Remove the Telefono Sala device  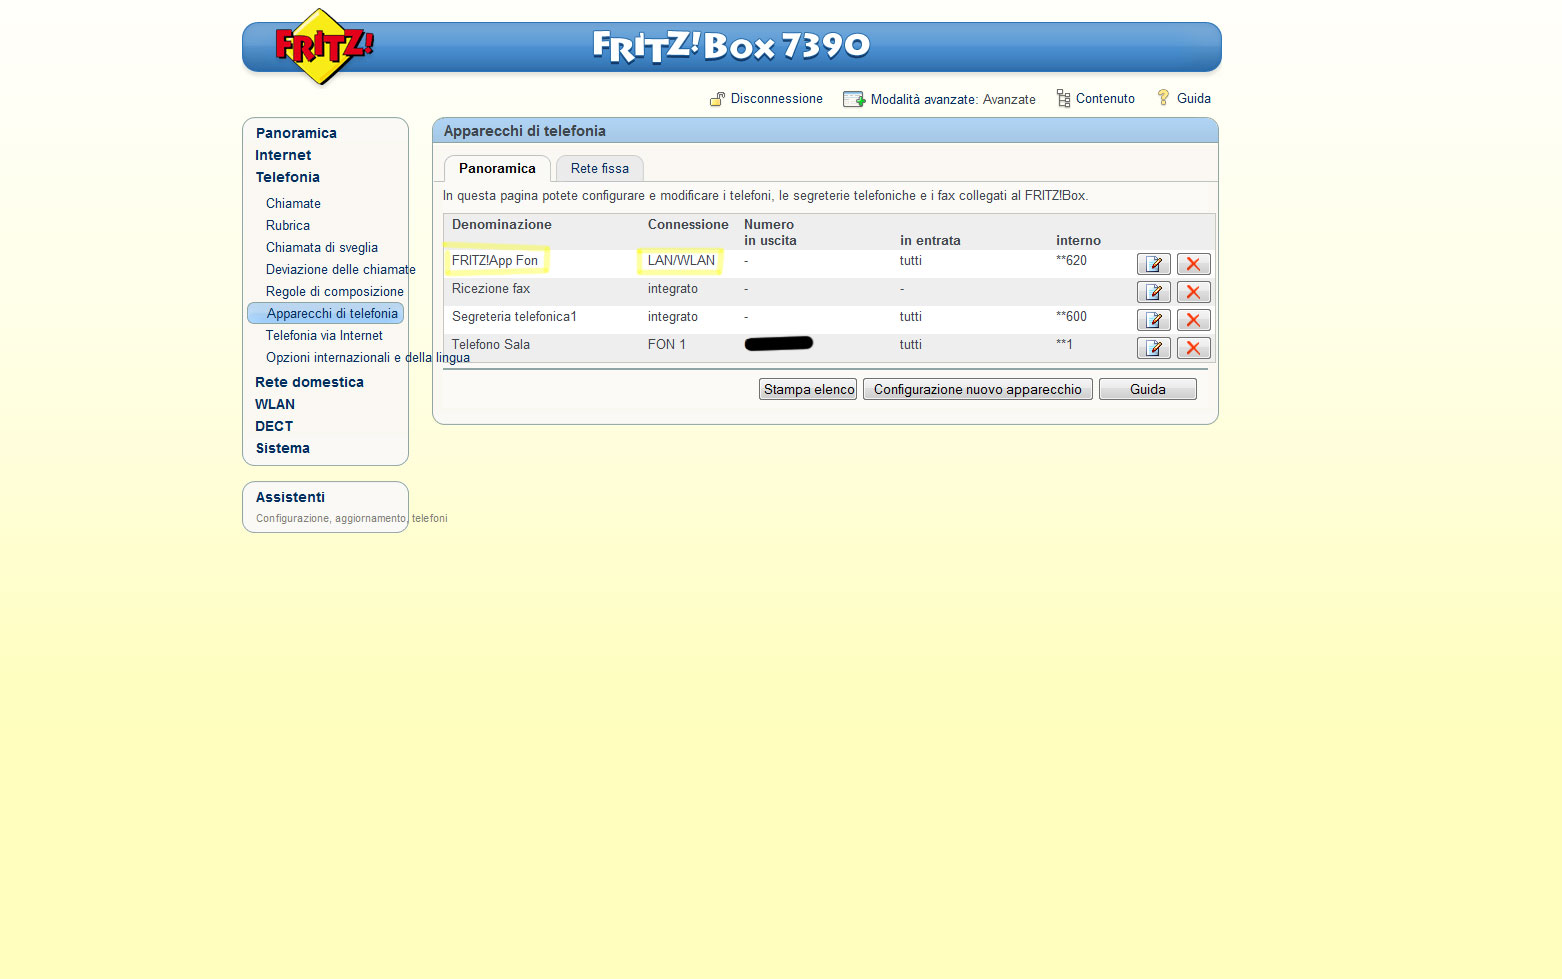pyautogui.click(x=1193, y=348)
